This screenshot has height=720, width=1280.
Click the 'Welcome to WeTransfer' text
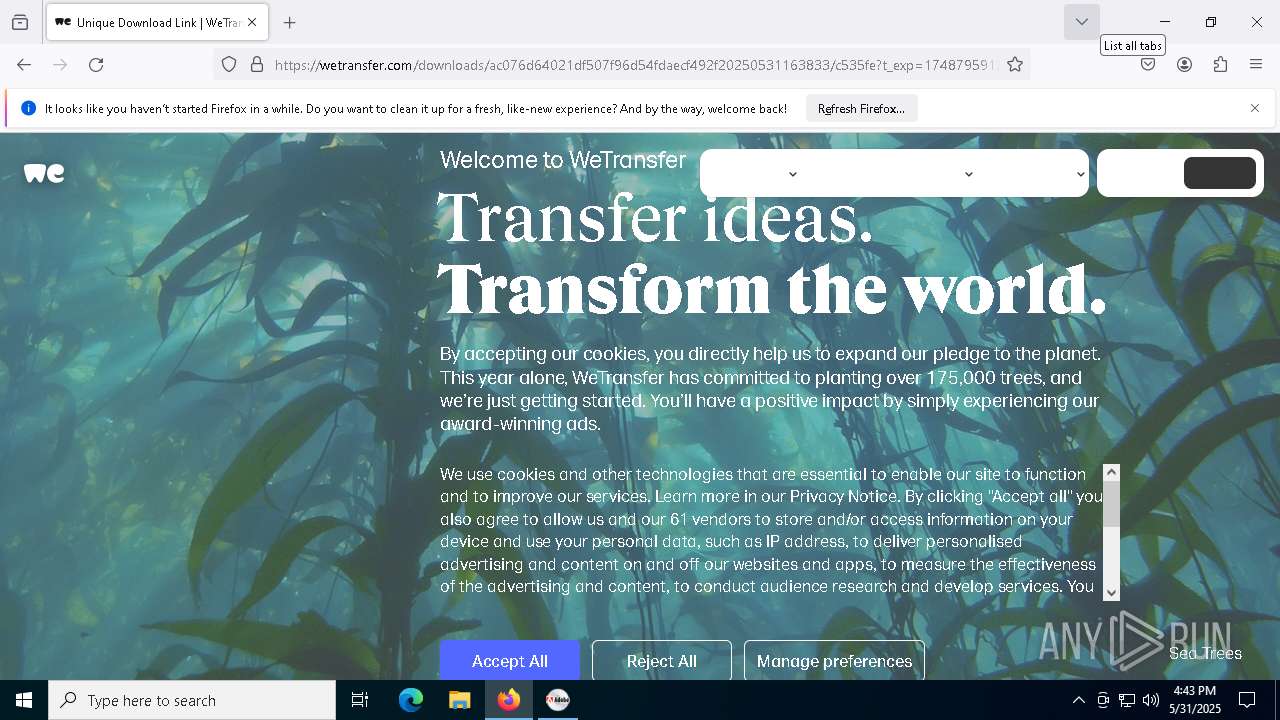[x=563, y=160]
